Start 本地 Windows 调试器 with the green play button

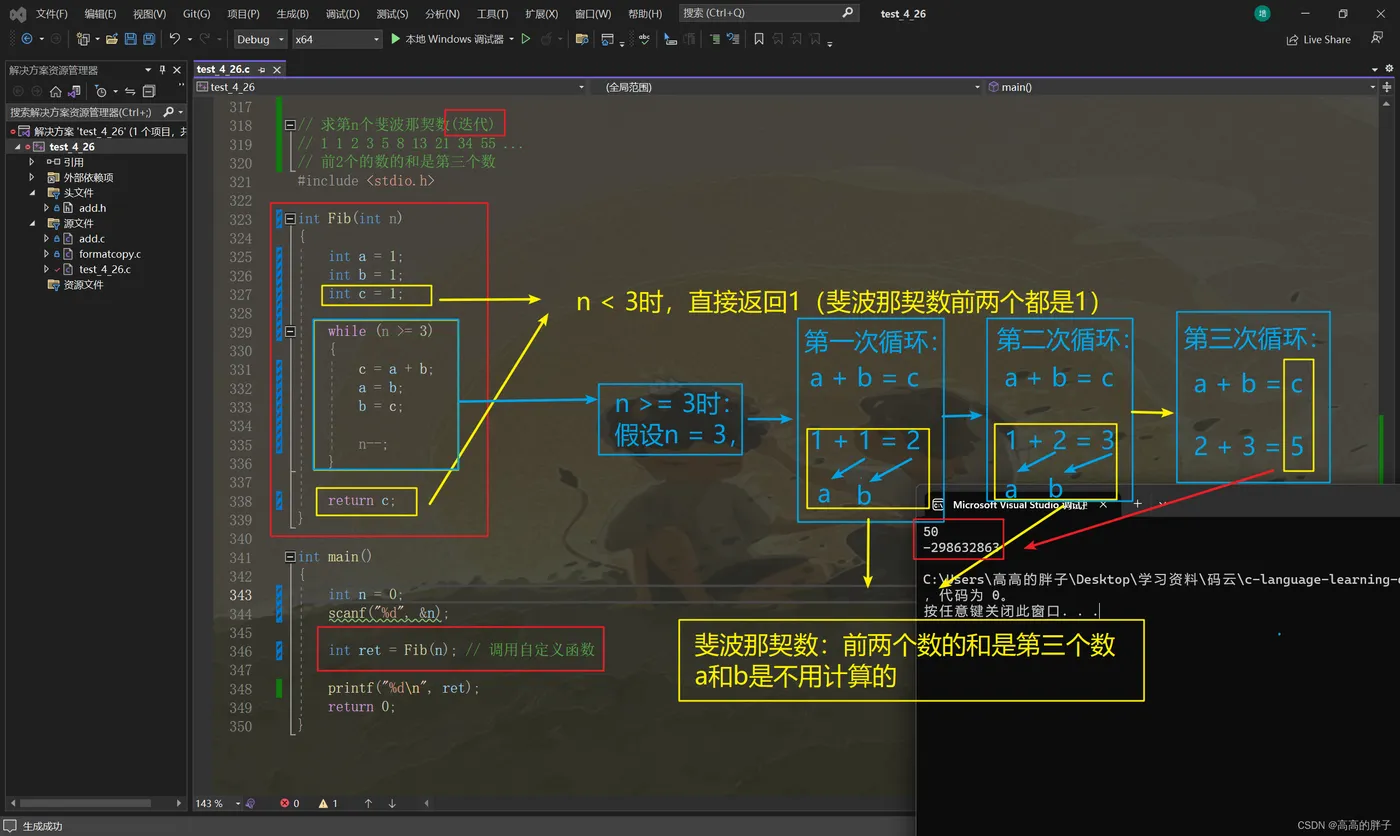(x=396, y=39)
